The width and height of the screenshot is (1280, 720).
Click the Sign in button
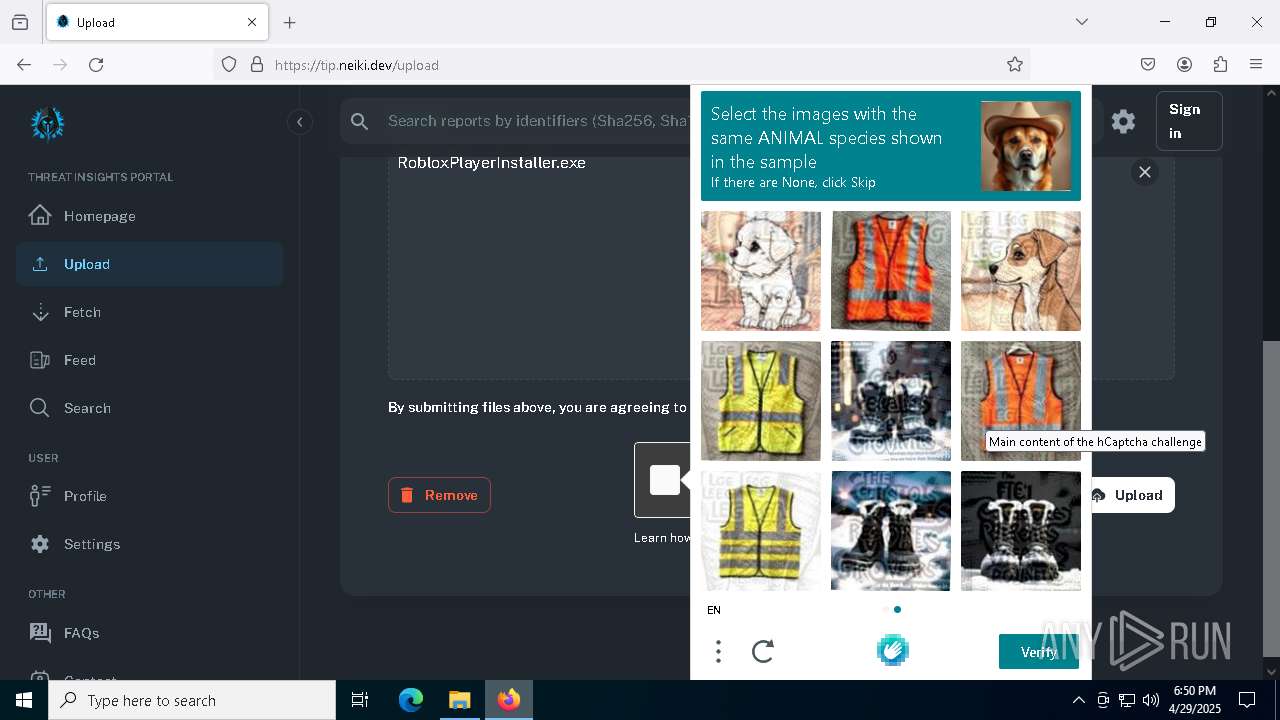tap(1189, 121)
